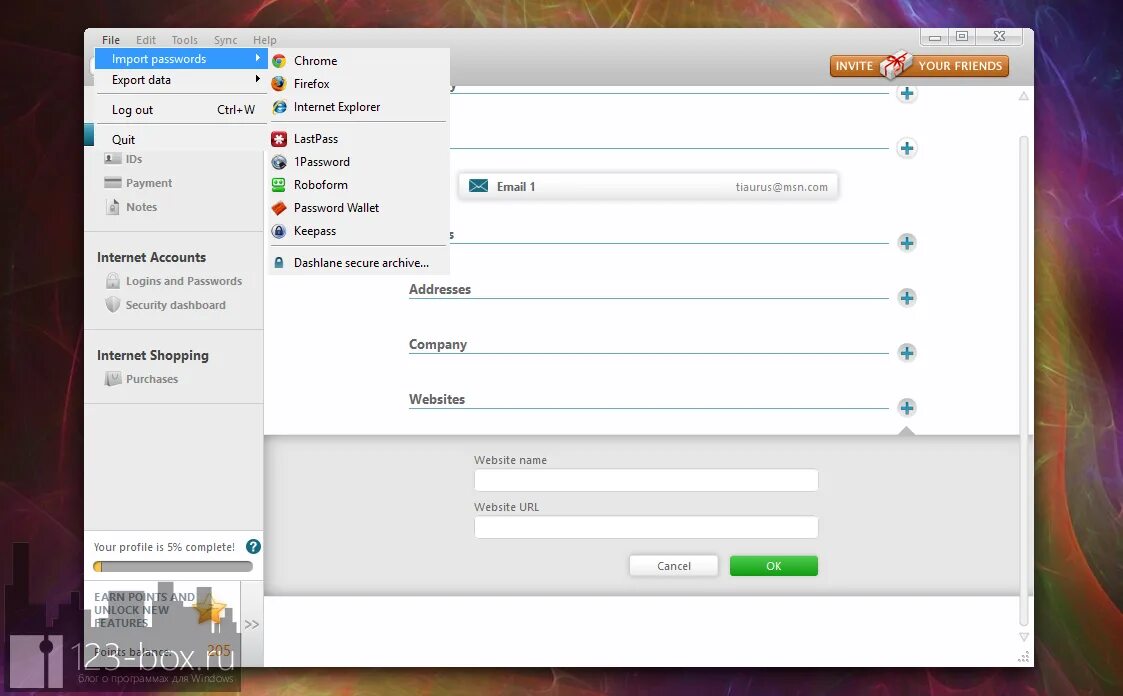
Task: Click scroll down arrow on right edge
Action: click(1024, 637)
